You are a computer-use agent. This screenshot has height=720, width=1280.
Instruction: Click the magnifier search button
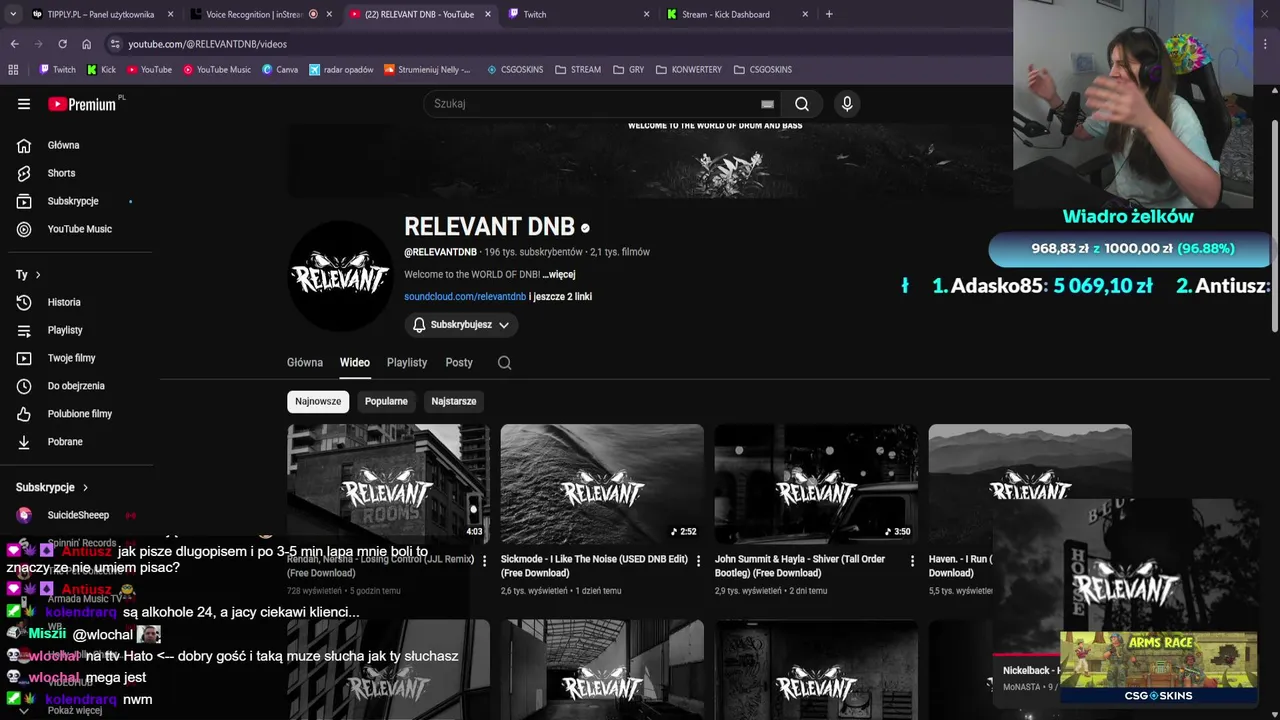tap(802, 104)
